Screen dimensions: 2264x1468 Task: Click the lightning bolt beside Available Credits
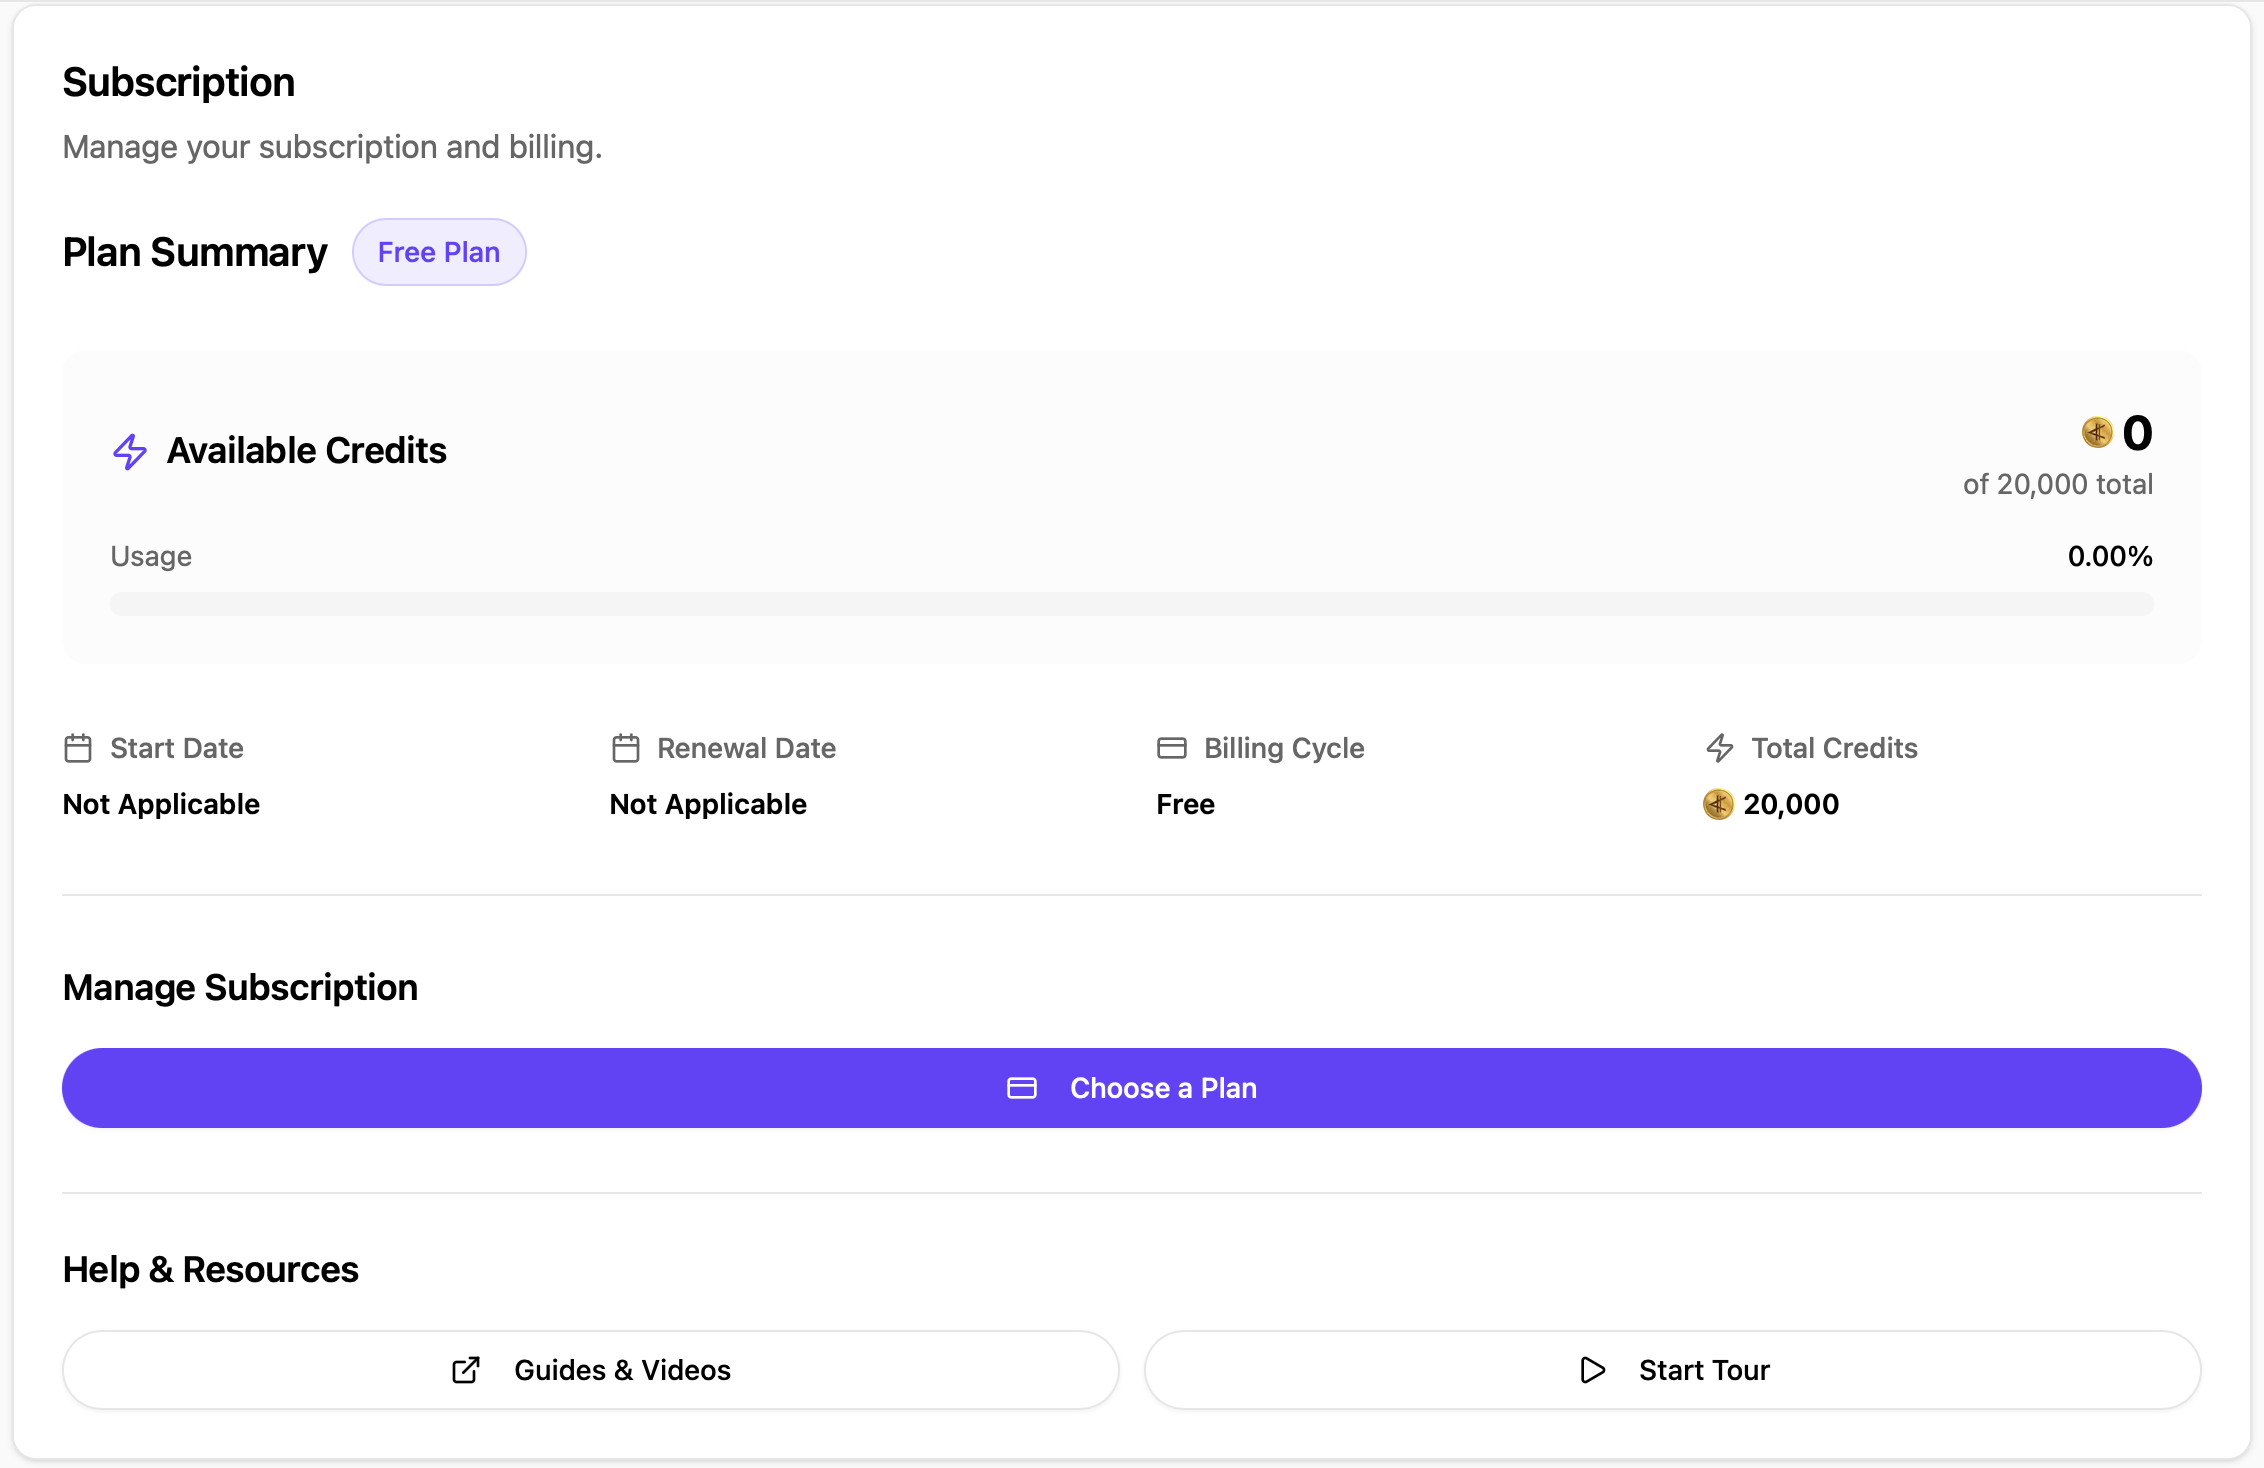coord(130,451)
